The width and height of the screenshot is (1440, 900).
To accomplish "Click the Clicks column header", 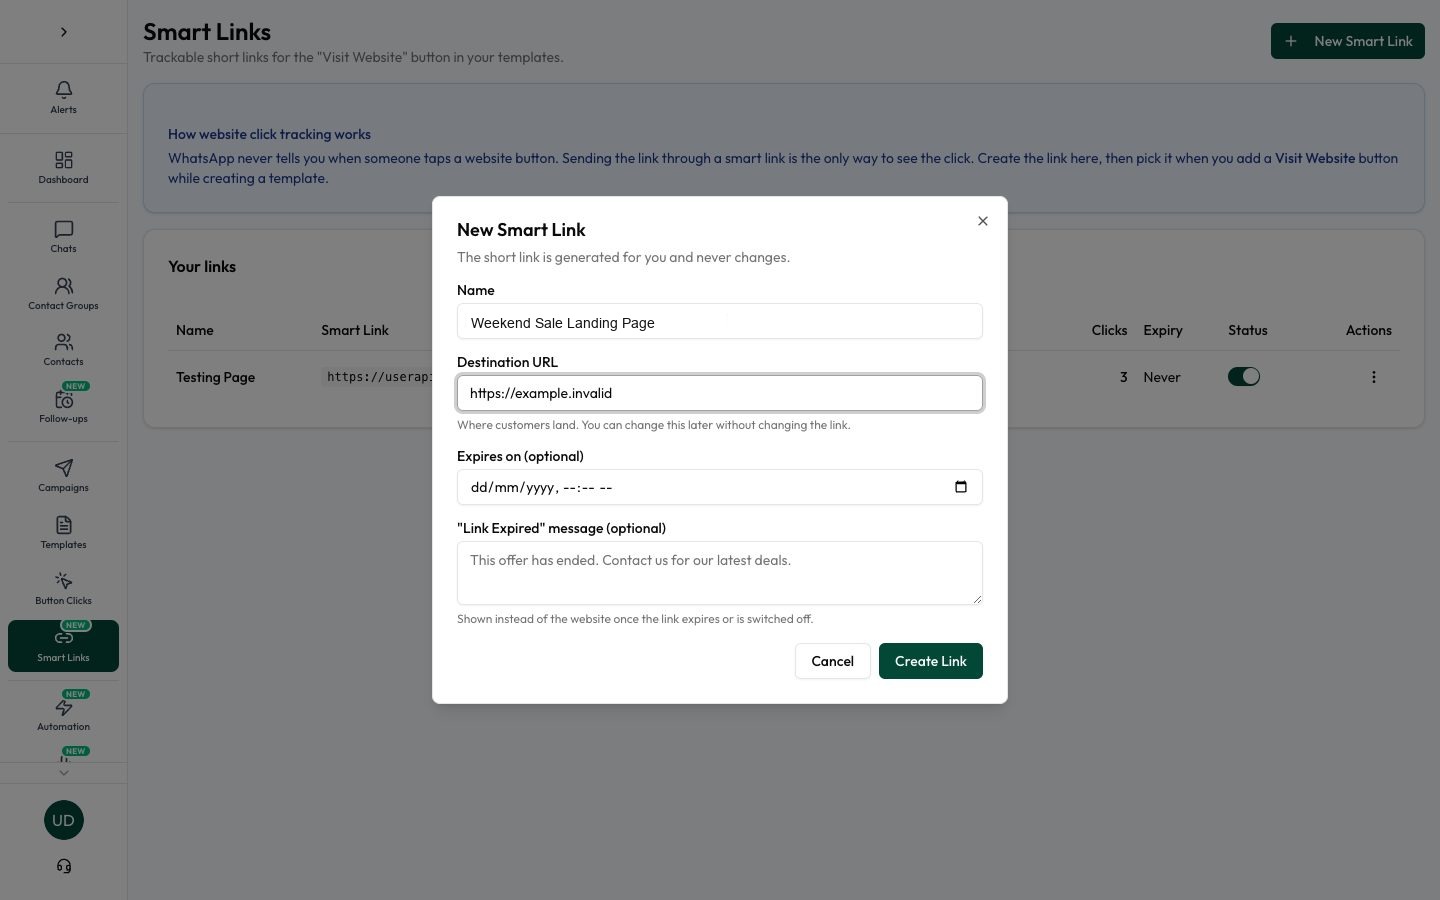I will click(1109, 330).
